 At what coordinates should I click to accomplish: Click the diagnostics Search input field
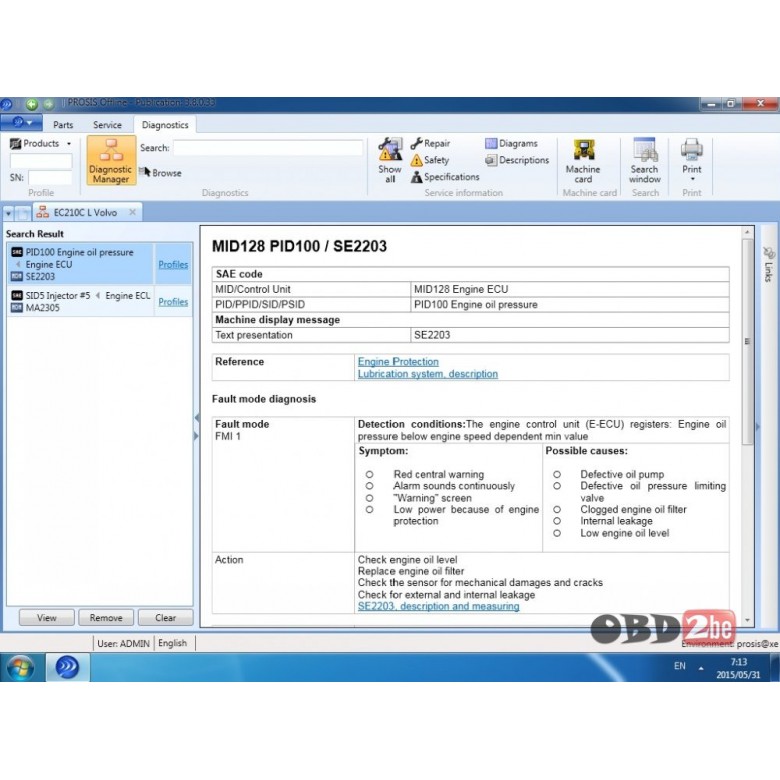point(268,148)
